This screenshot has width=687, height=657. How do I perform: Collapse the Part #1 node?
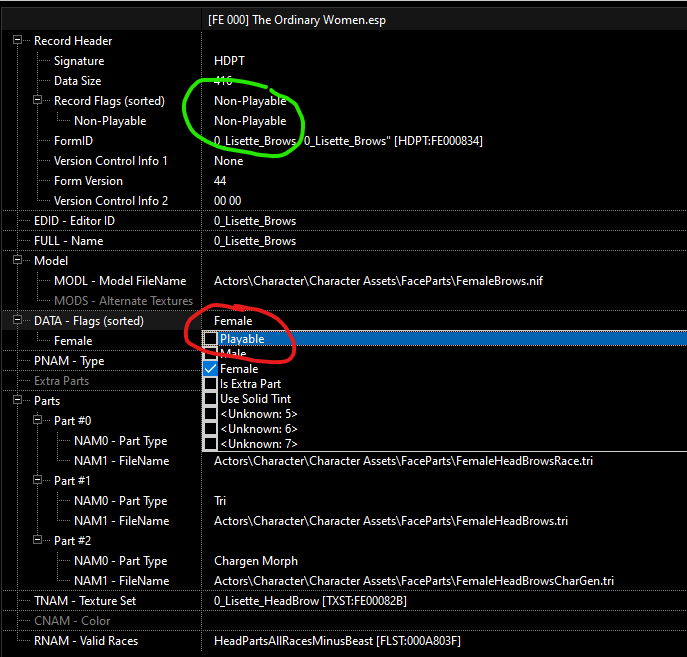[x=38, y=480]
